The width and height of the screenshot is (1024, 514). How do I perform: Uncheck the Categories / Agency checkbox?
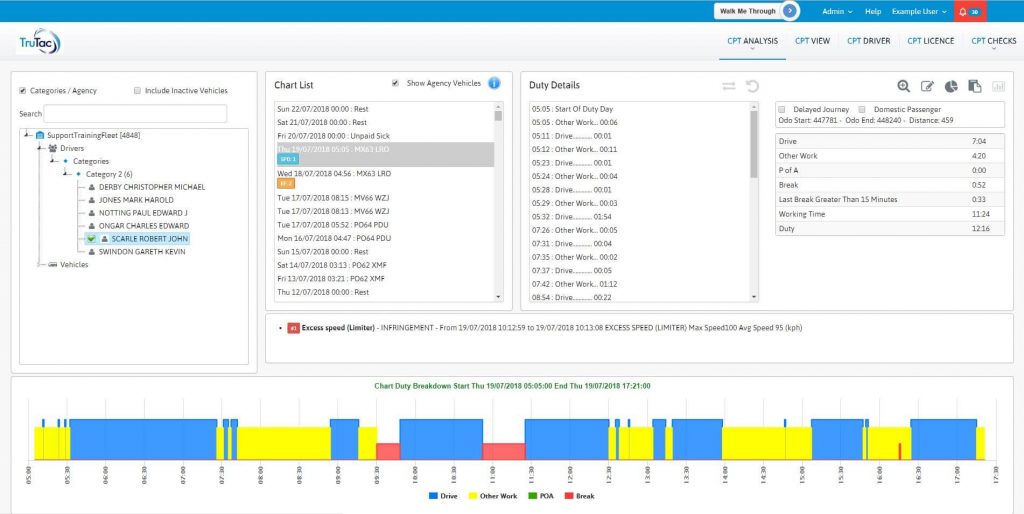click(x=23, y=91)
